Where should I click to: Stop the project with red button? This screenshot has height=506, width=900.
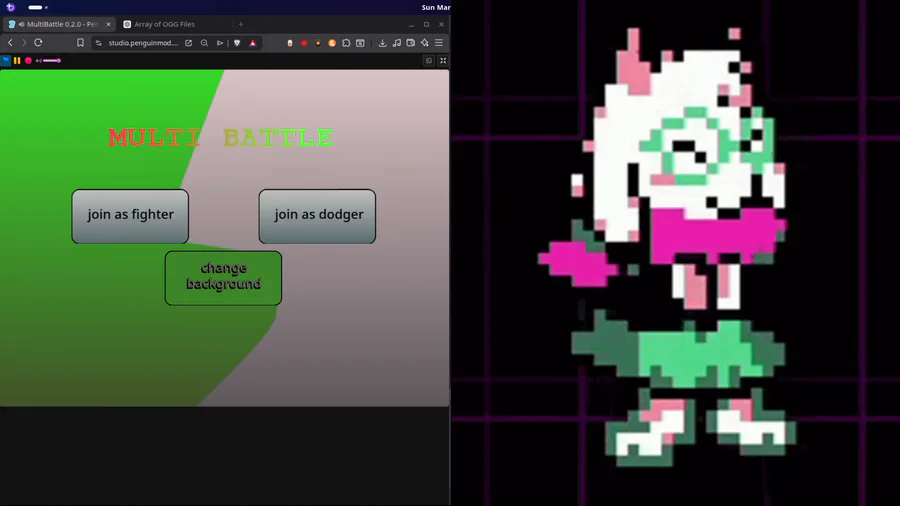[28, 60]
